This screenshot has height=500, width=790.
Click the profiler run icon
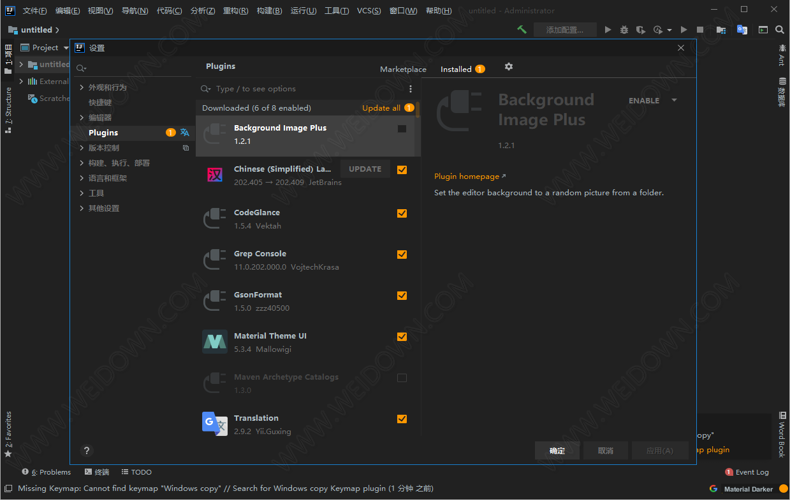point(657,30)
